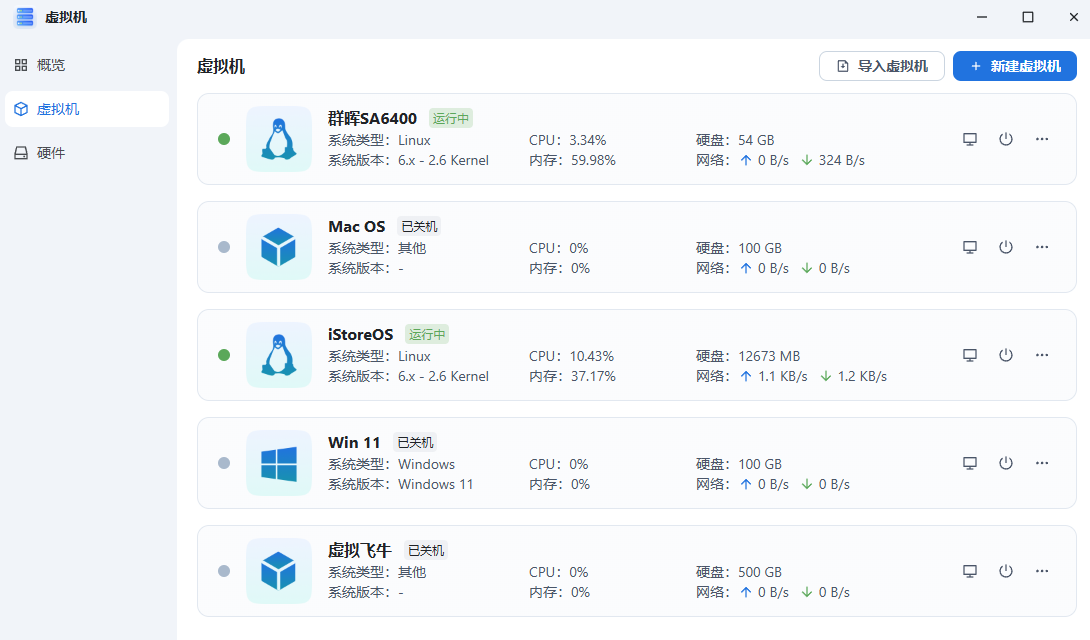The image size is (1090, 640).
Task: Click the Win 11 VM name
Action: click(355, 443)
